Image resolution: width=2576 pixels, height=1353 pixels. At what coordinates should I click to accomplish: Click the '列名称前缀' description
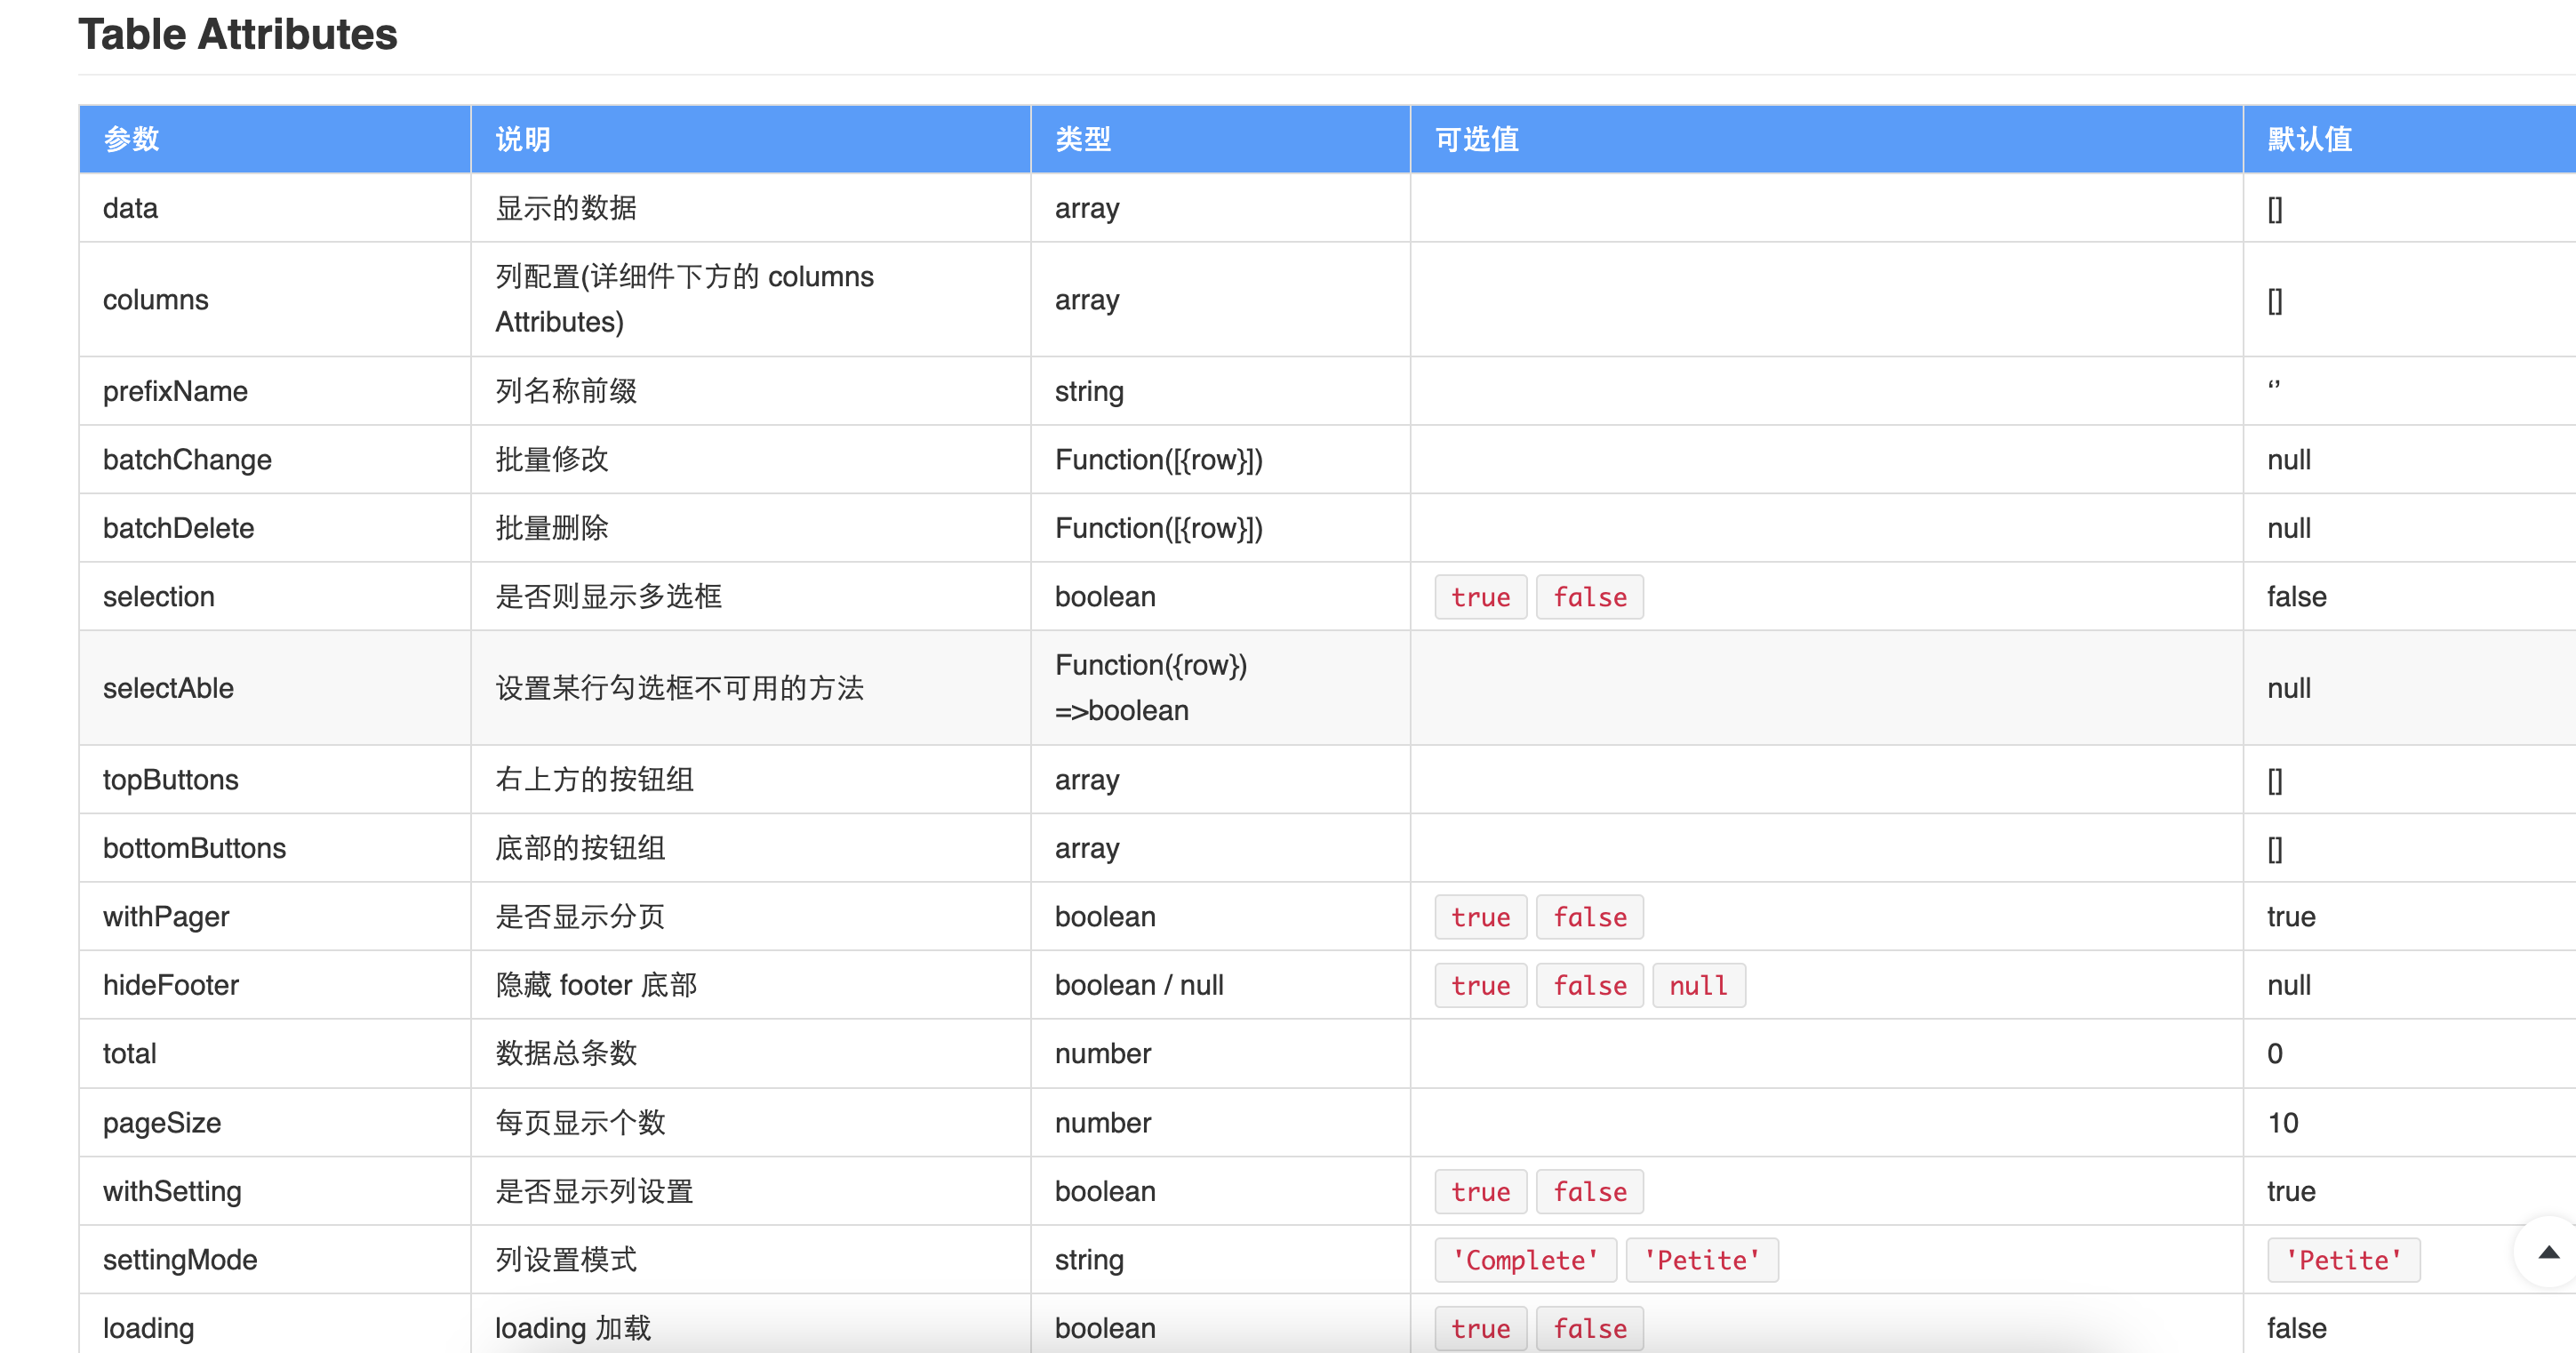(x=566, y=391)
